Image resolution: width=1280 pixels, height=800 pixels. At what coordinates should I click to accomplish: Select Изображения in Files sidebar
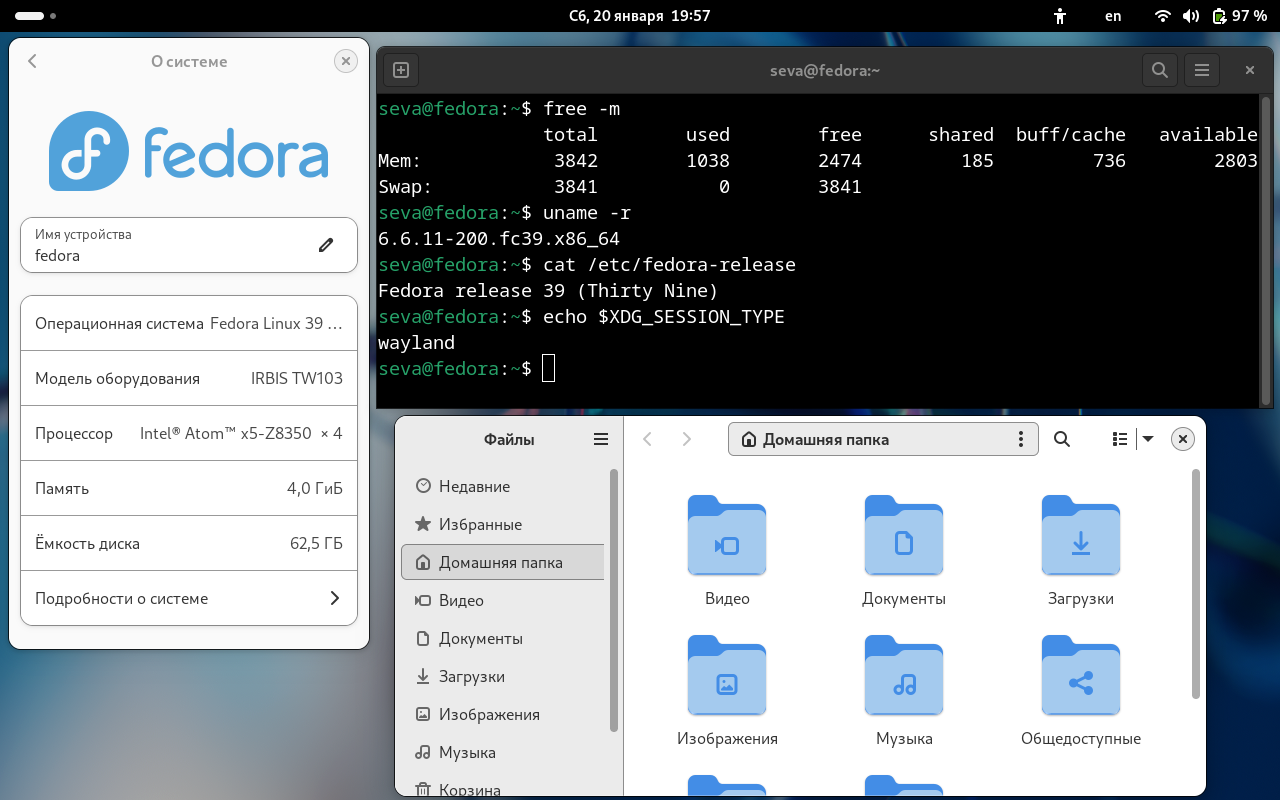click(x=503, y=714)
